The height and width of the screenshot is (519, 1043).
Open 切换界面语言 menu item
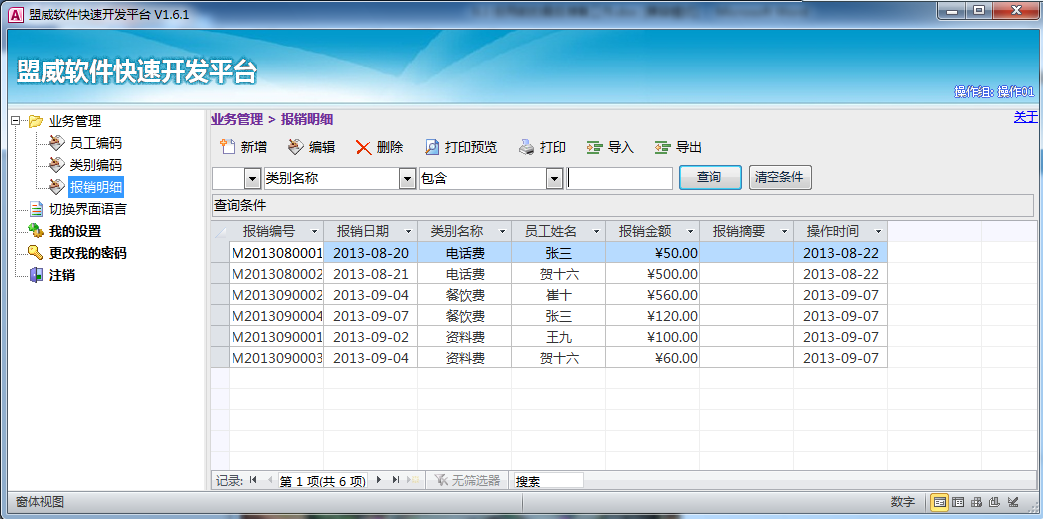click(88, 210)
